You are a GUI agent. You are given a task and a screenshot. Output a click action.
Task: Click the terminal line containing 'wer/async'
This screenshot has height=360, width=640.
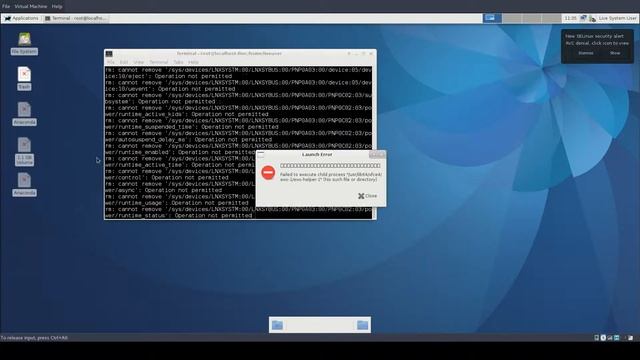(x=163, y=190)
